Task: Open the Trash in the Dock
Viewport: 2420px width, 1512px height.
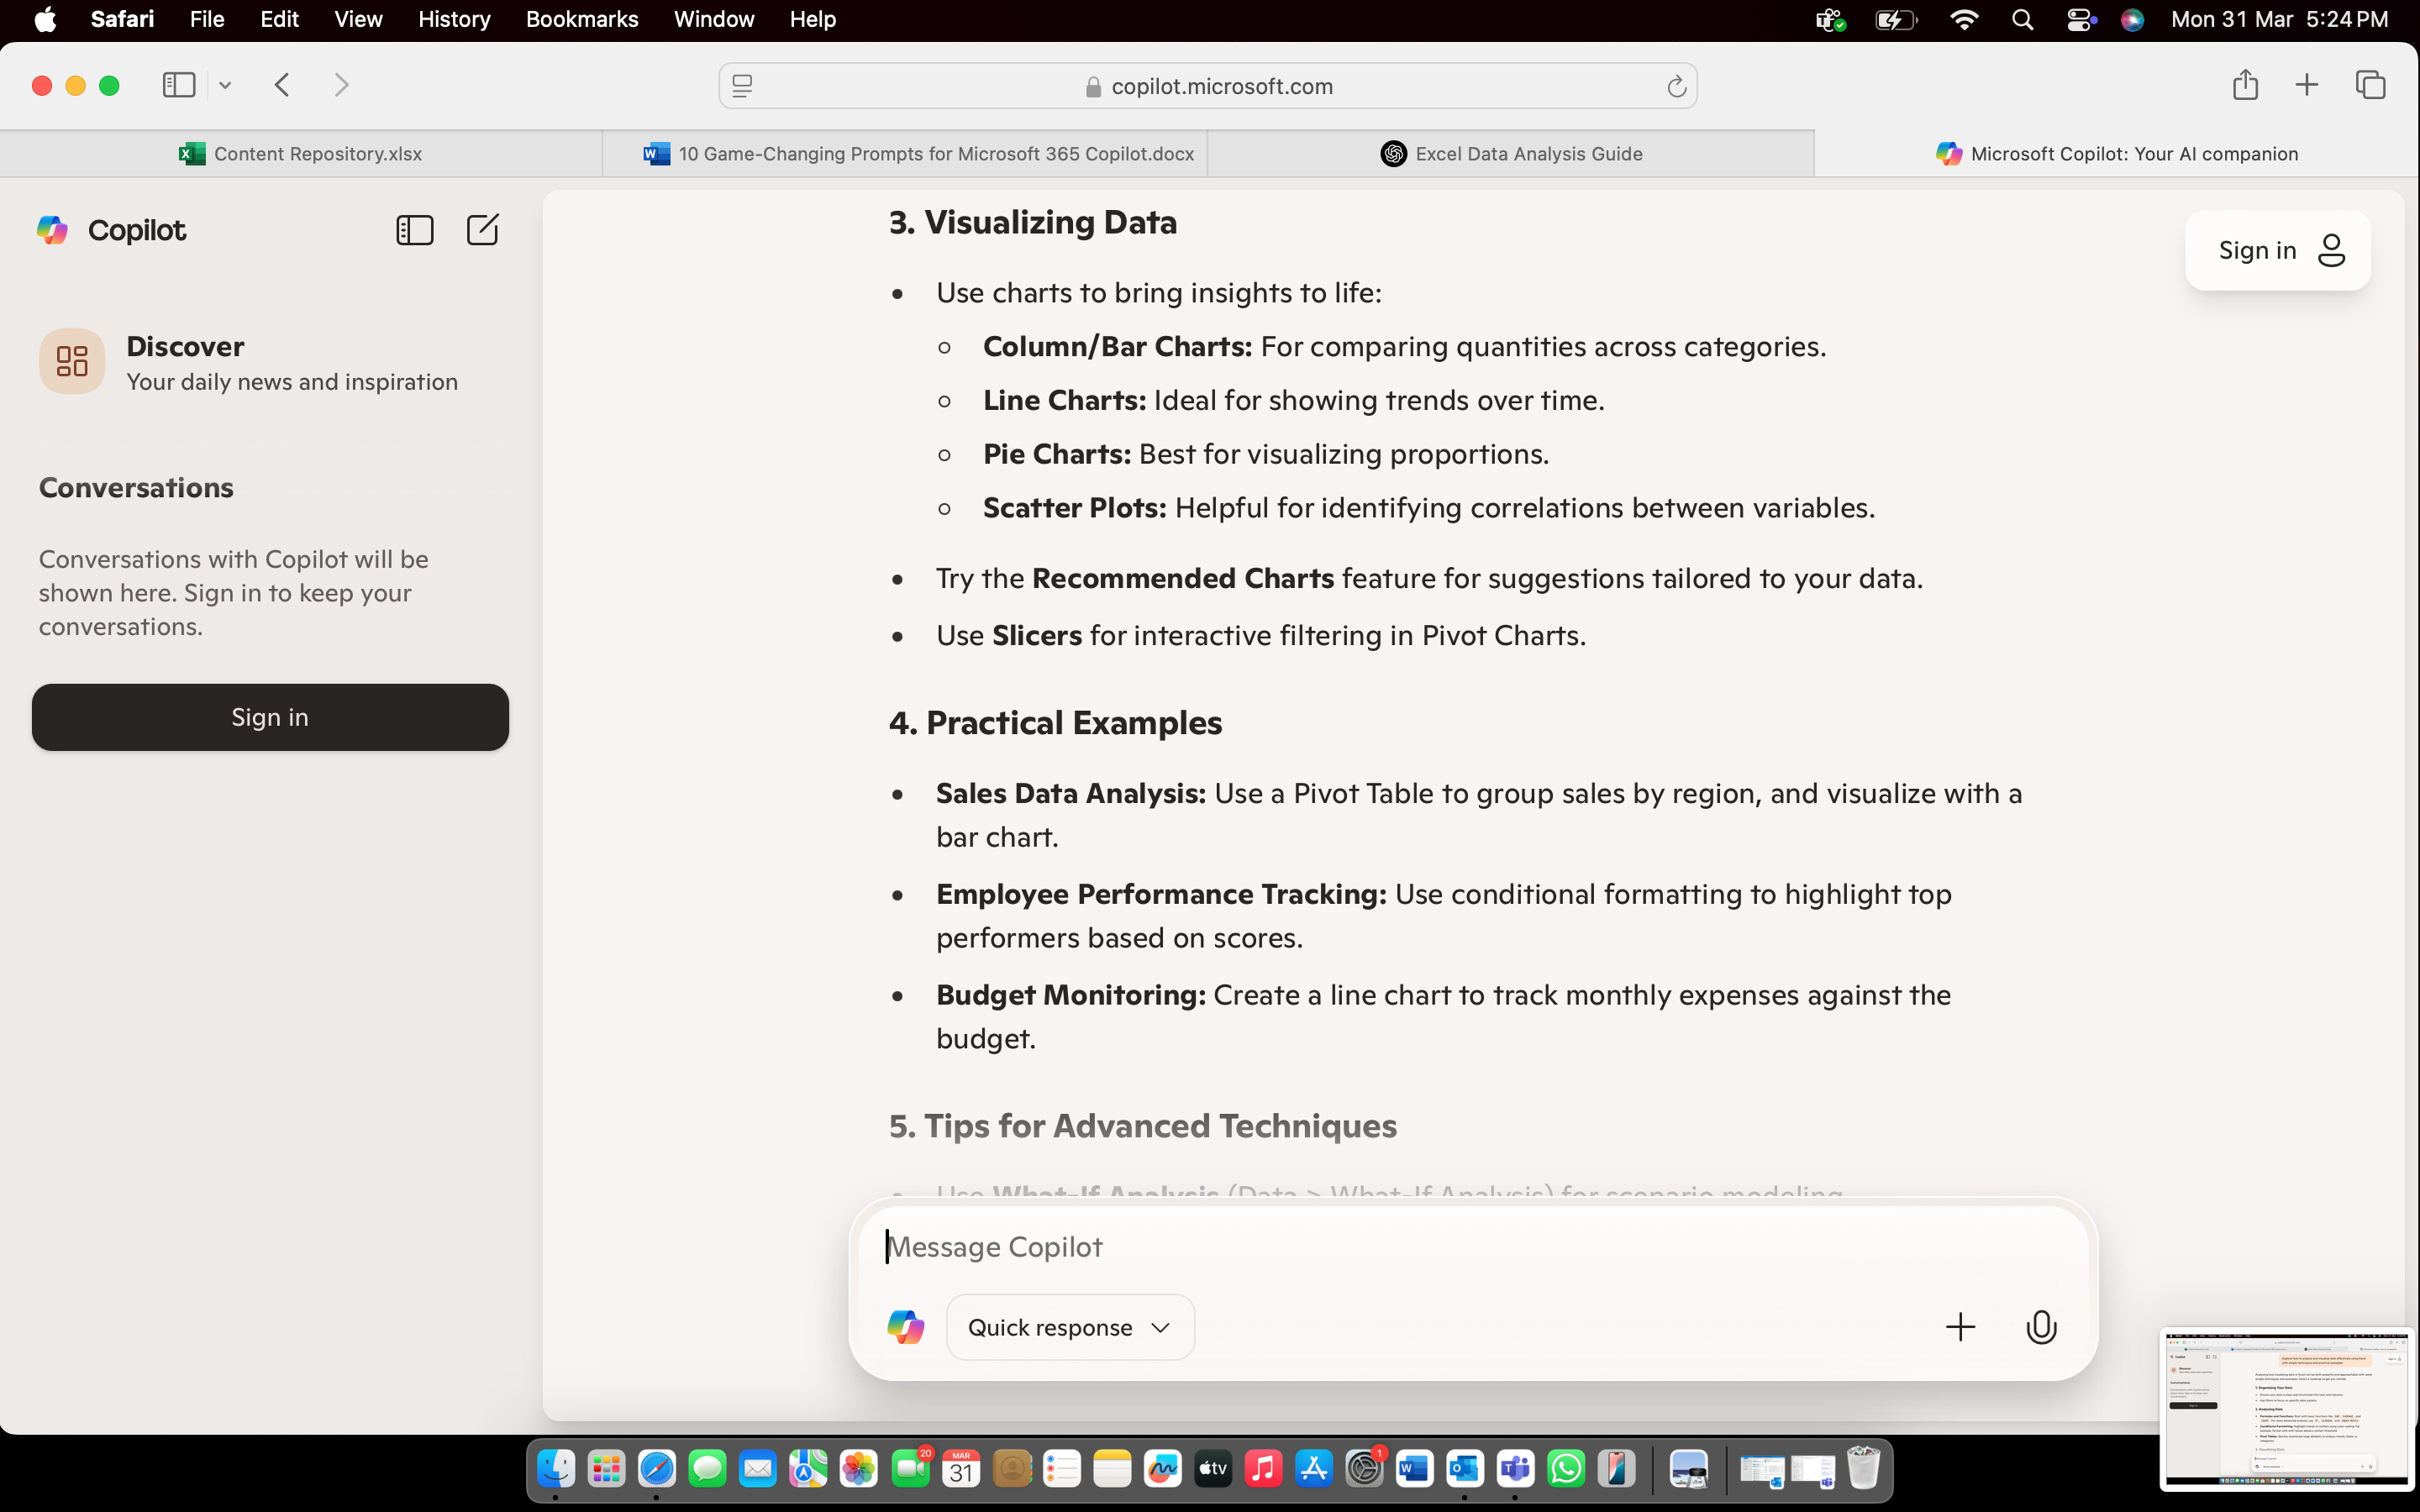Action: [x=1862, y=1469]
